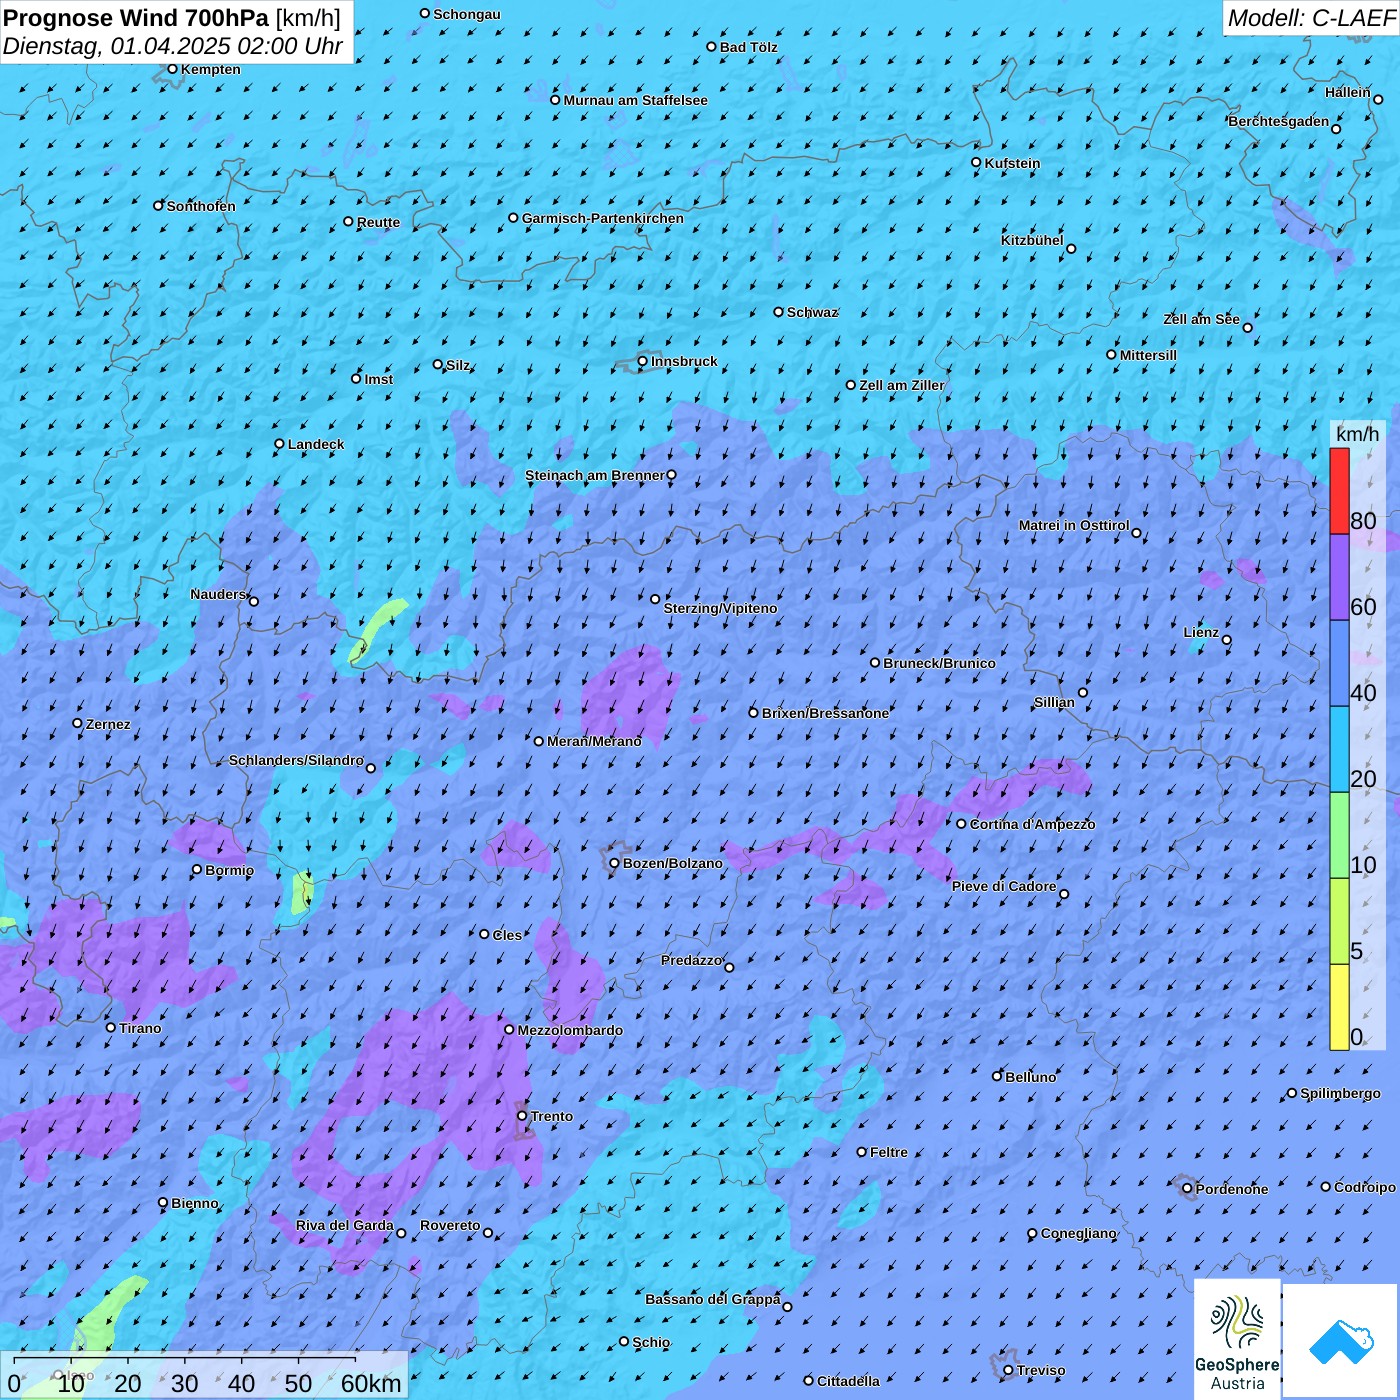Click the Schlanders/Silandro label

point(296,760)
